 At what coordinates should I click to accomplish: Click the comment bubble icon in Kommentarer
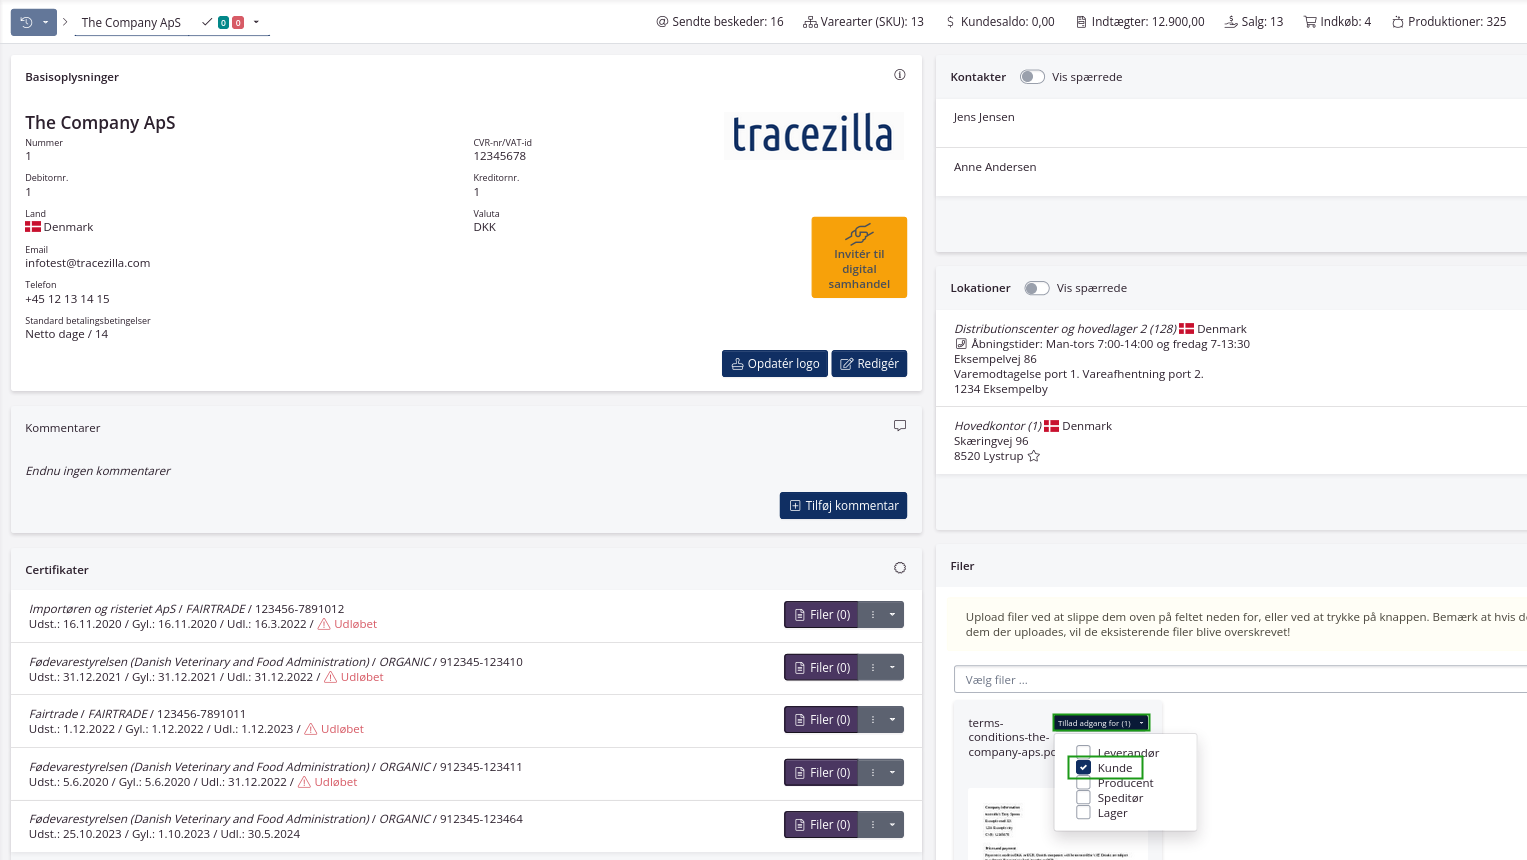coord(899,426)
